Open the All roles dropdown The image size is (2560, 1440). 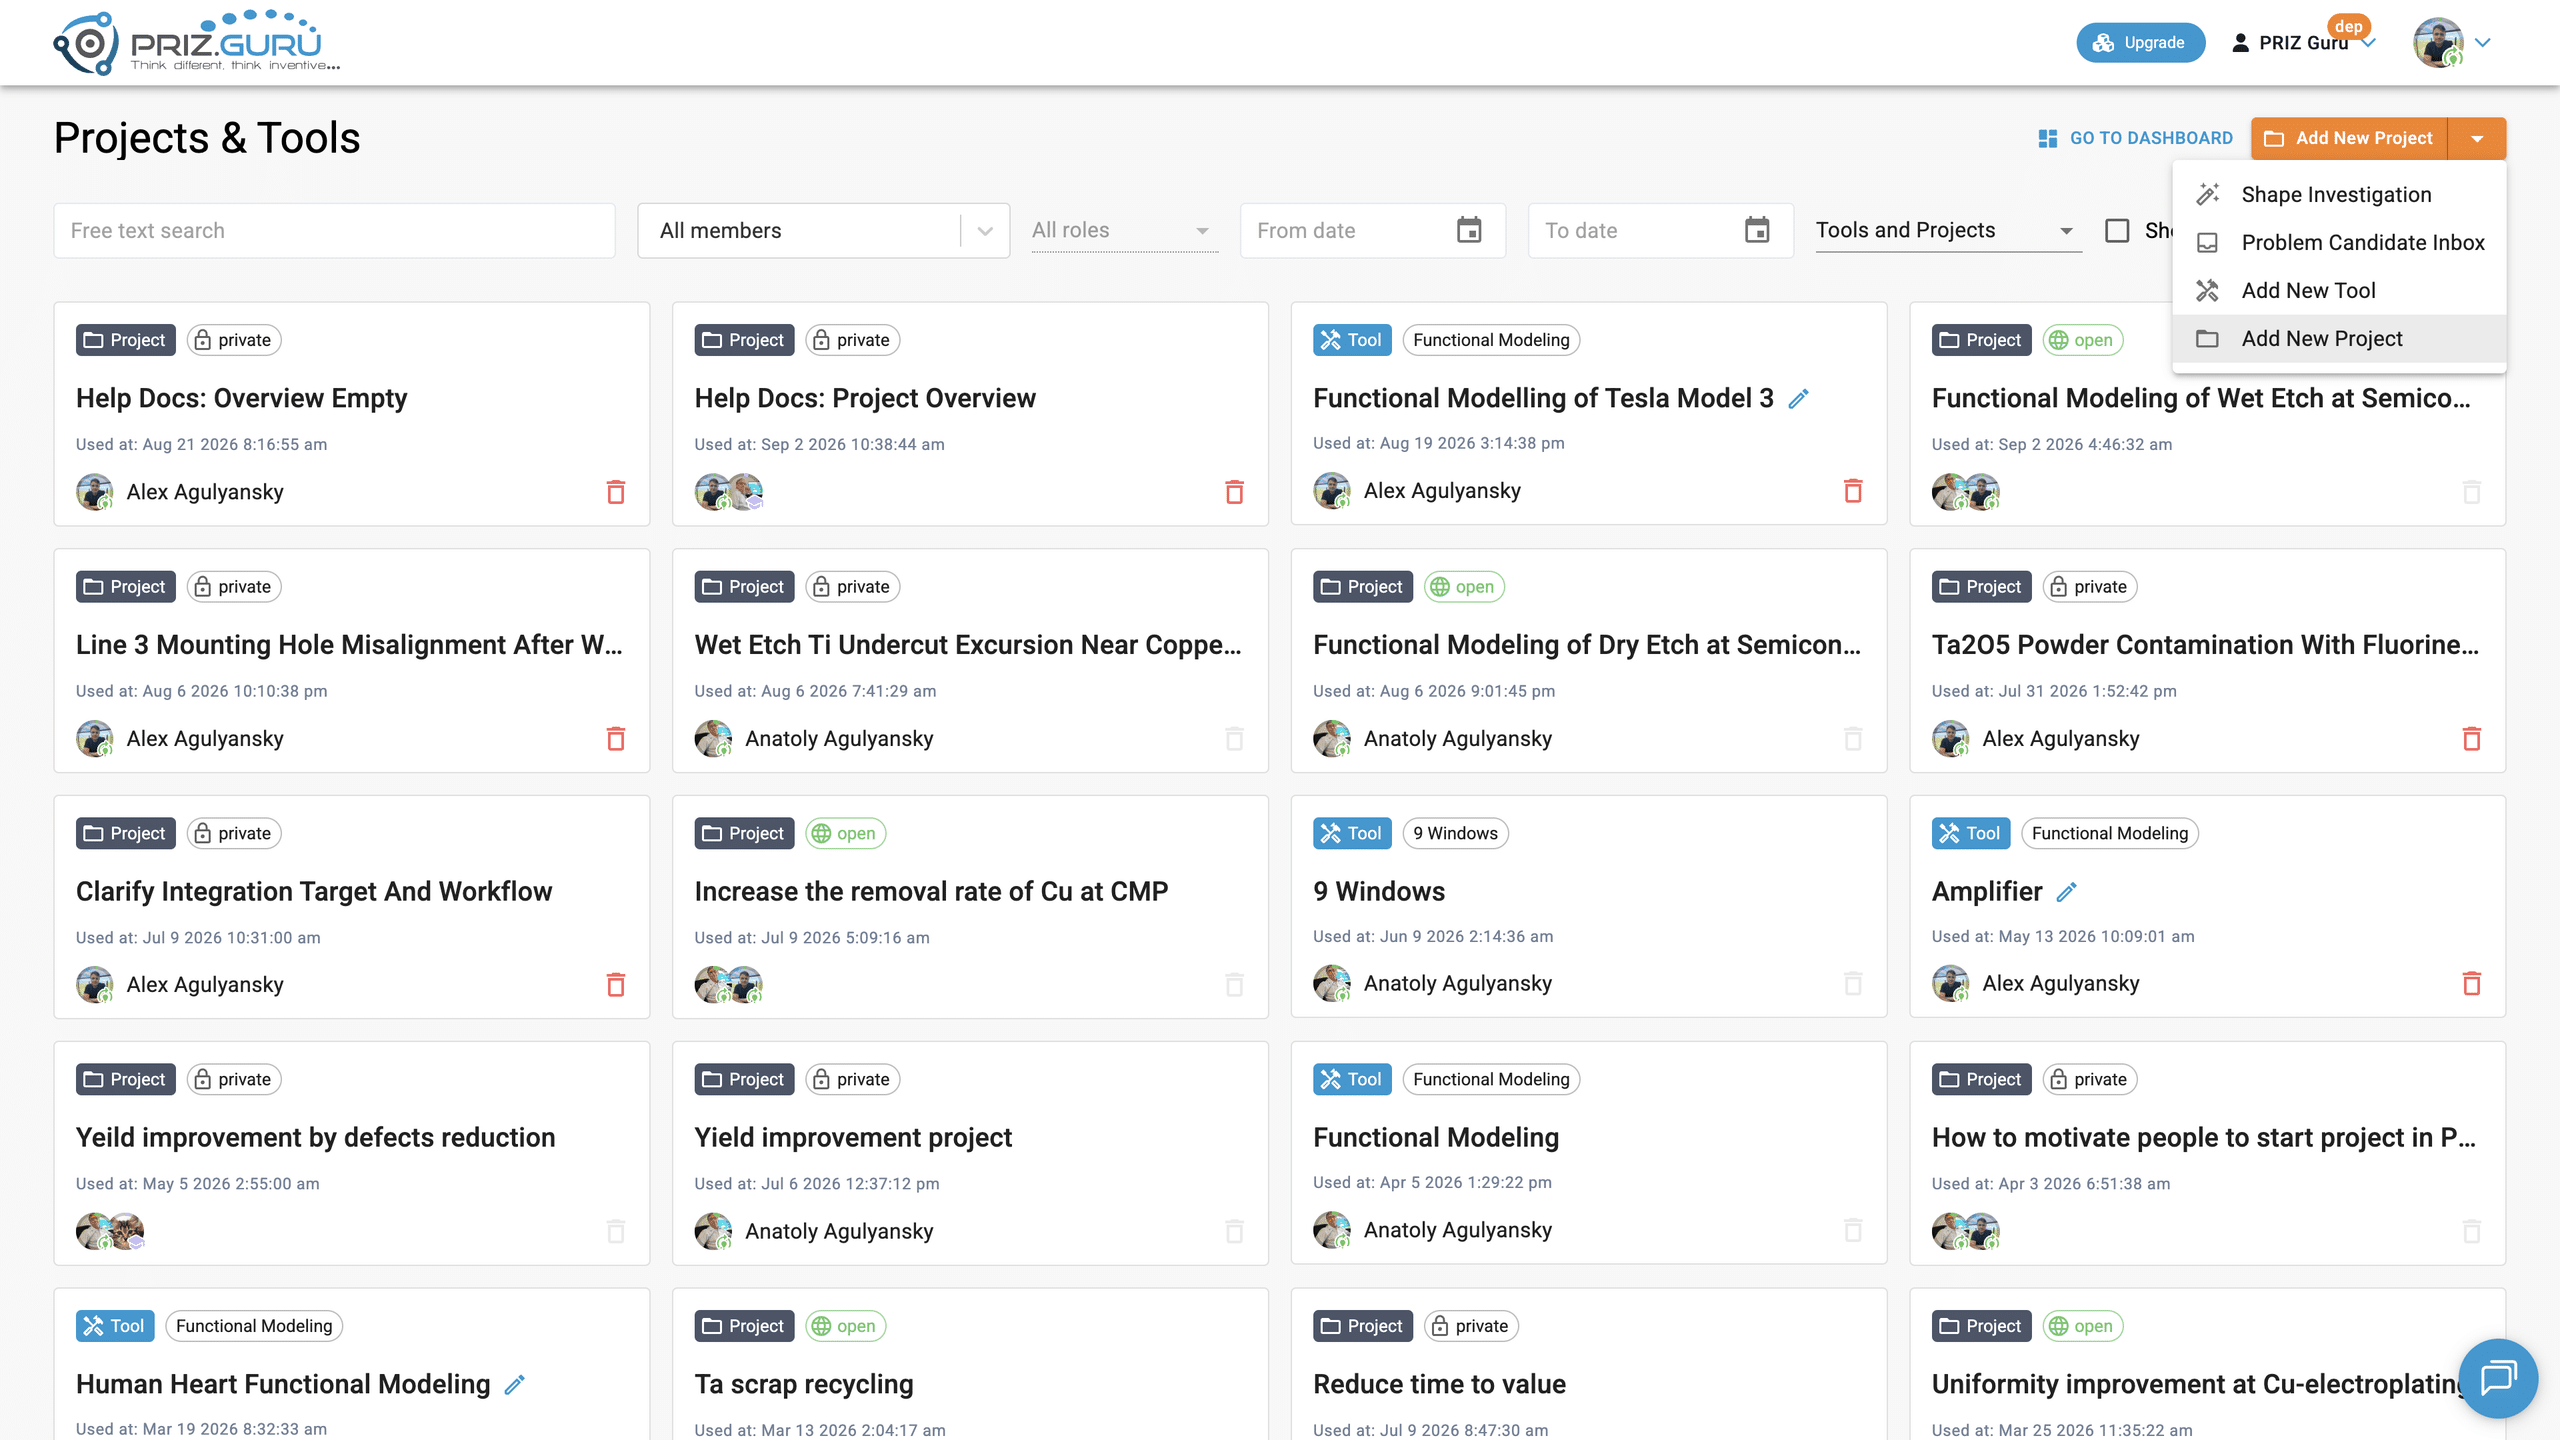click(1124, 231)
